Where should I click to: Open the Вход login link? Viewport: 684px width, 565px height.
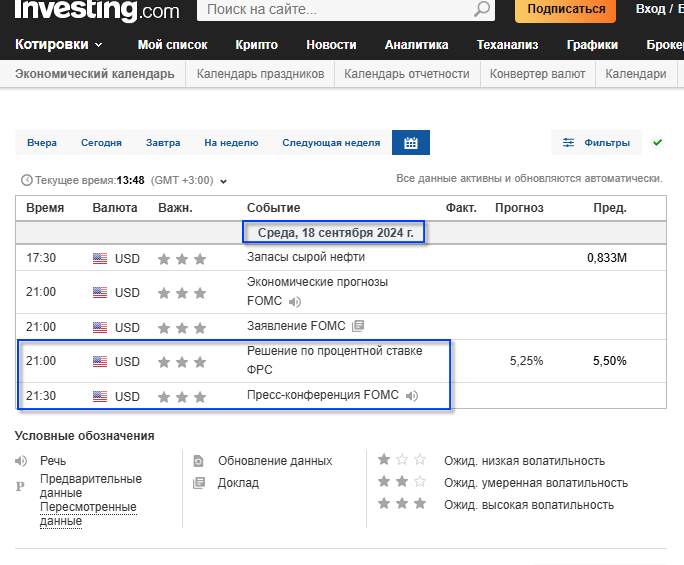(650, 9)
